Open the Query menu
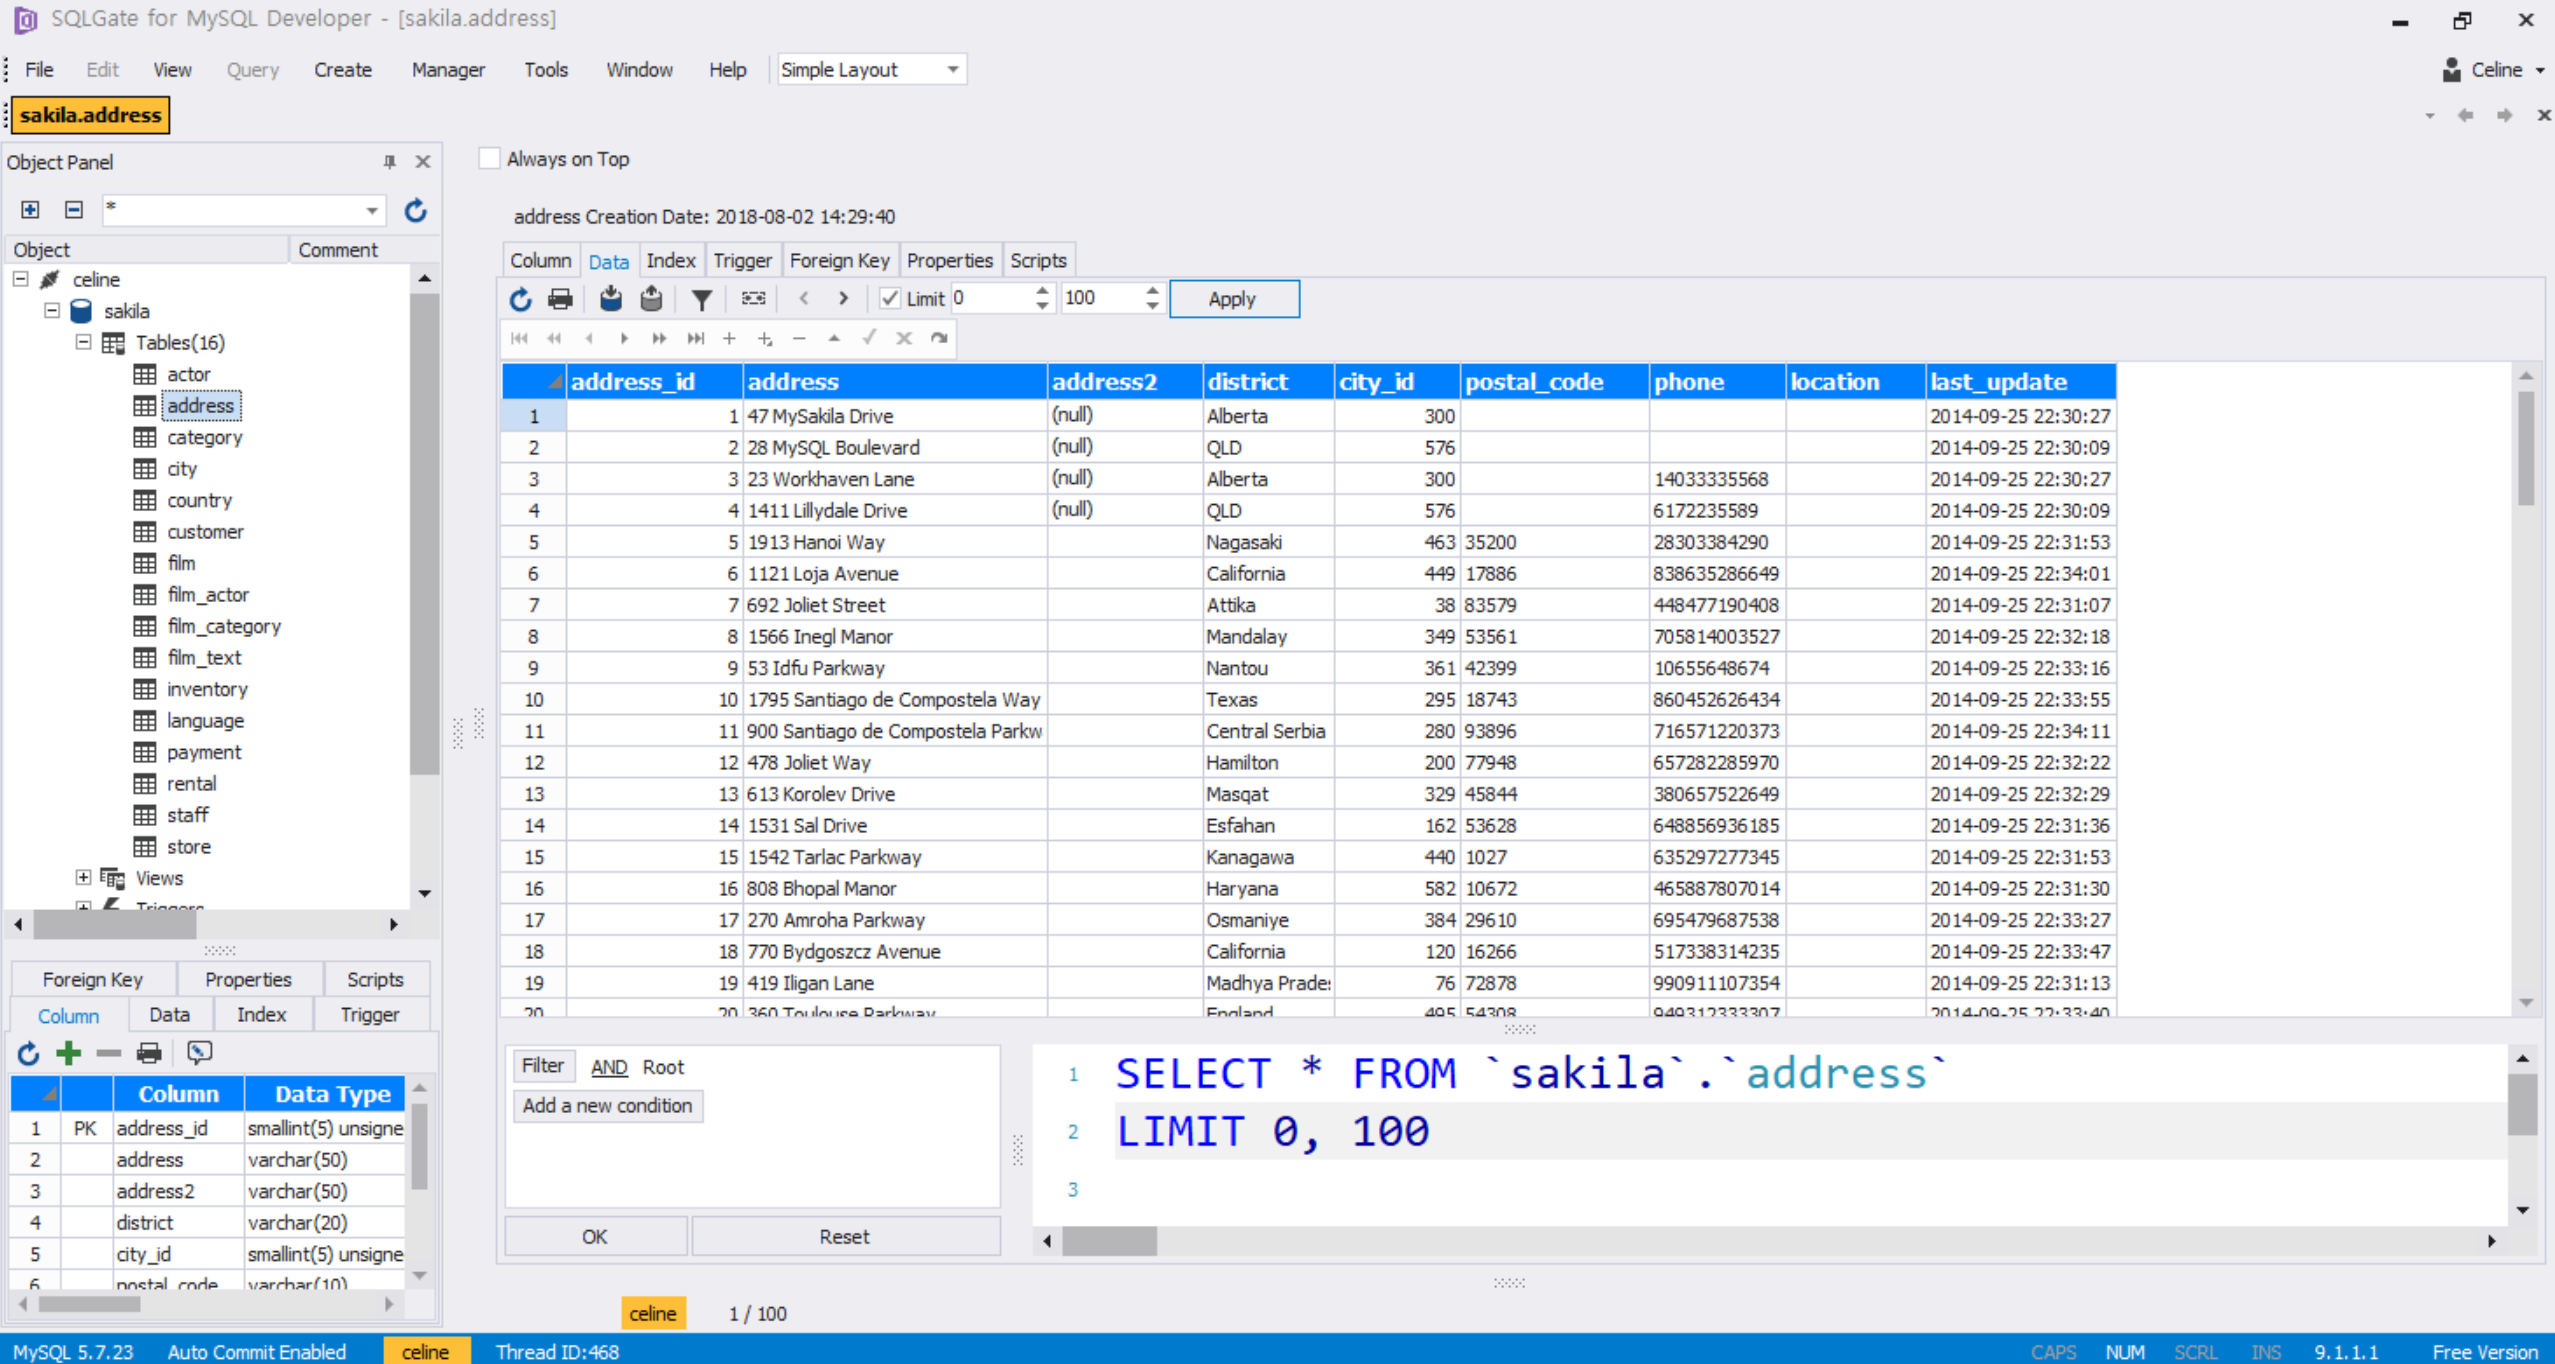Image resolution: width=2555 pixels, height=1364 pixels. [251, 69]
